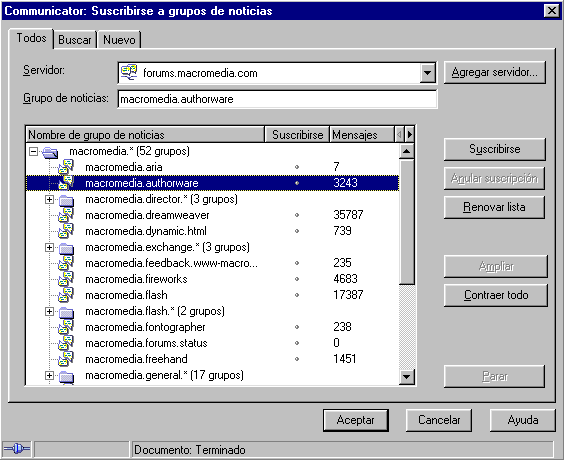This screenshot has height=460, width=564.
Task: Click the macromedia.director.* folder icon
Action: pyautogui.click(x=66, y=200)
